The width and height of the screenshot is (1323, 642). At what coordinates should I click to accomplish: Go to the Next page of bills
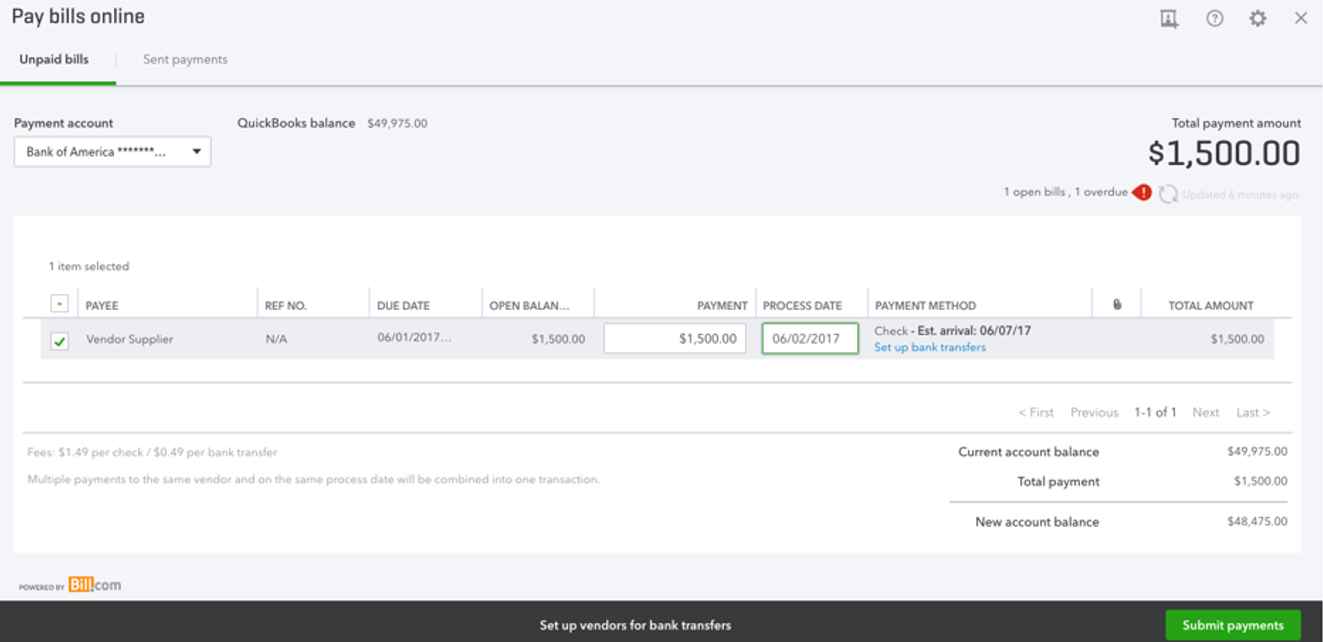1205,412
